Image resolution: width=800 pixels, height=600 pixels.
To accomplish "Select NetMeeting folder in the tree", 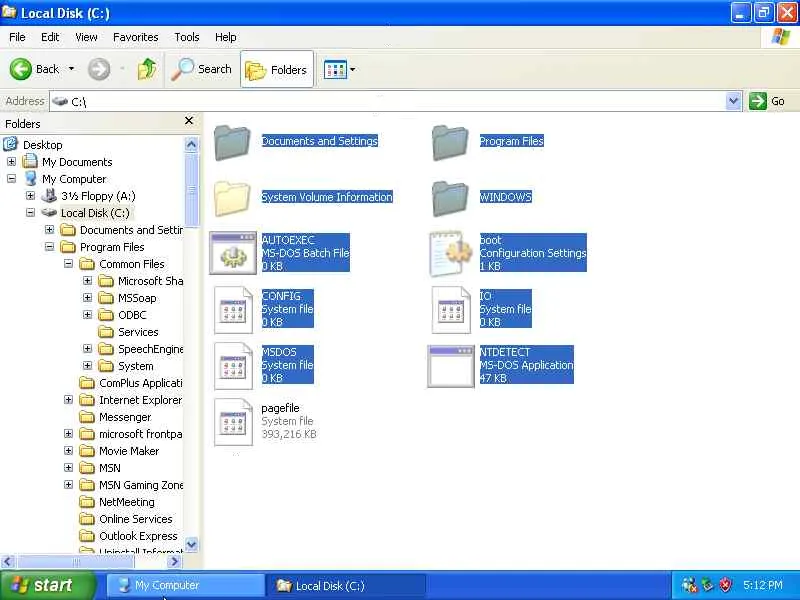I will [127, 502].
